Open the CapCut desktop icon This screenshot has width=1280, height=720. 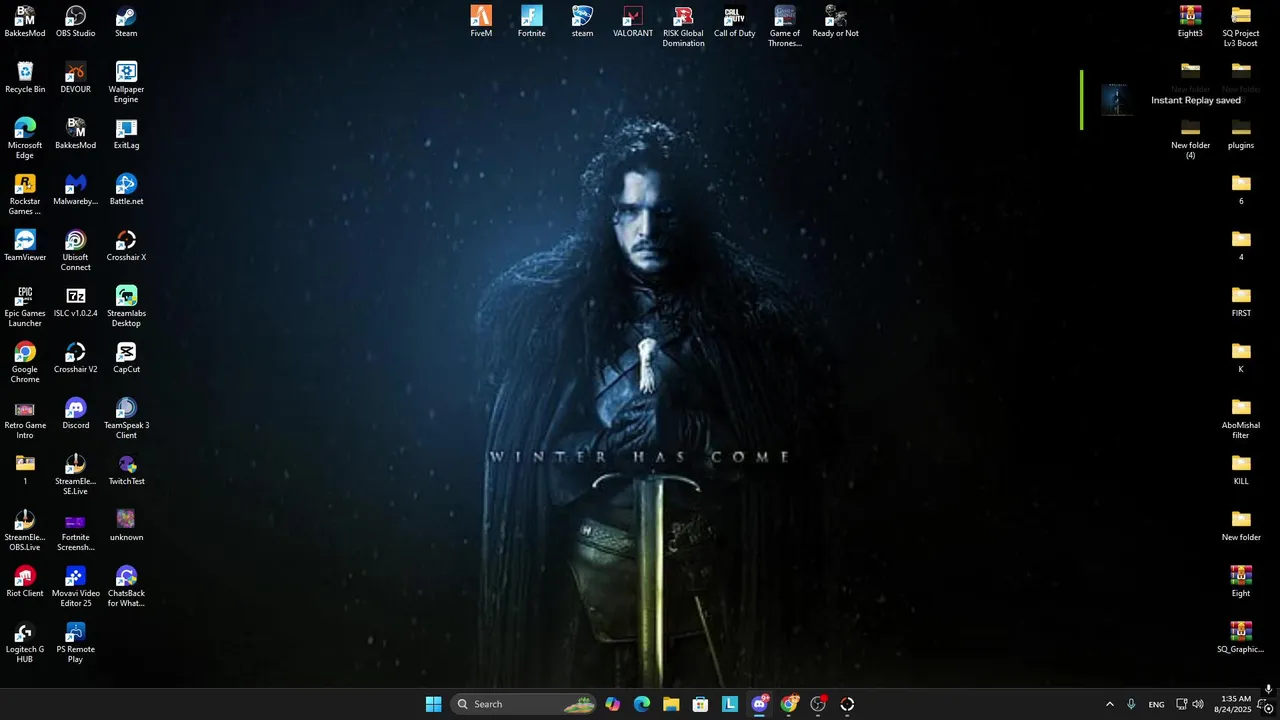[126, 358]
